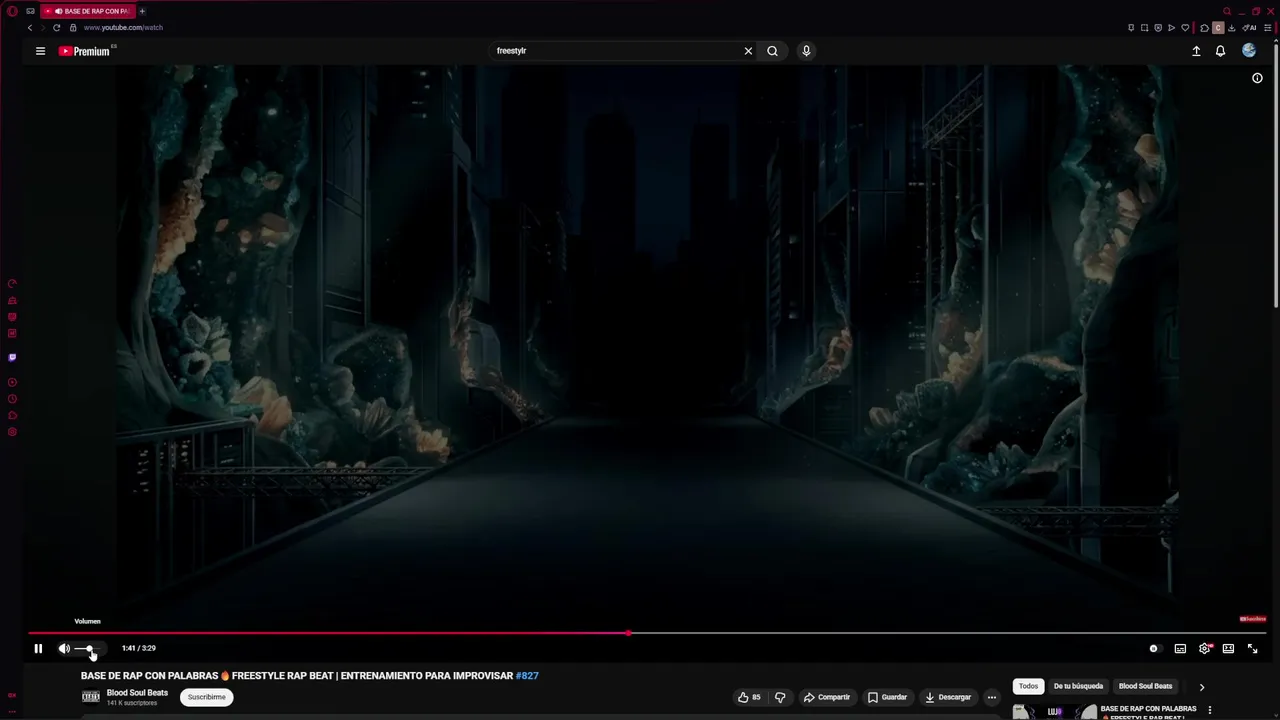Start voice search with microphone
This screenshot has height=720, width=1280.
[806, 51]
